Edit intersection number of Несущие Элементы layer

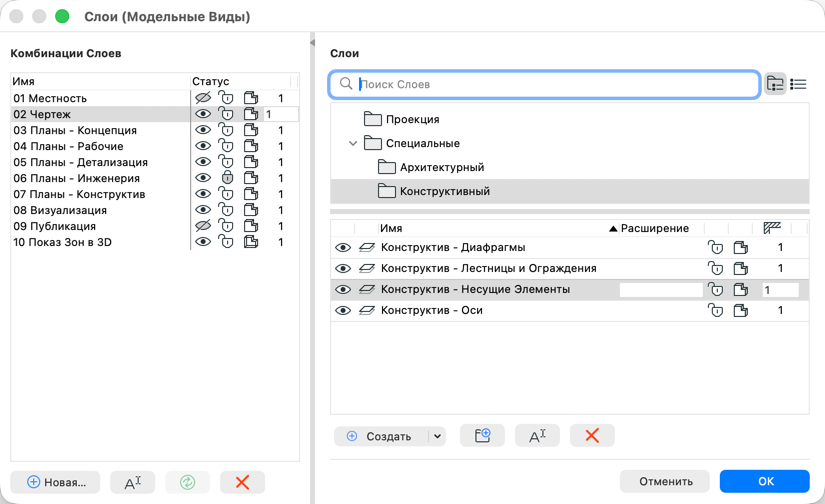pyautogui.click(x=780, y=289)
